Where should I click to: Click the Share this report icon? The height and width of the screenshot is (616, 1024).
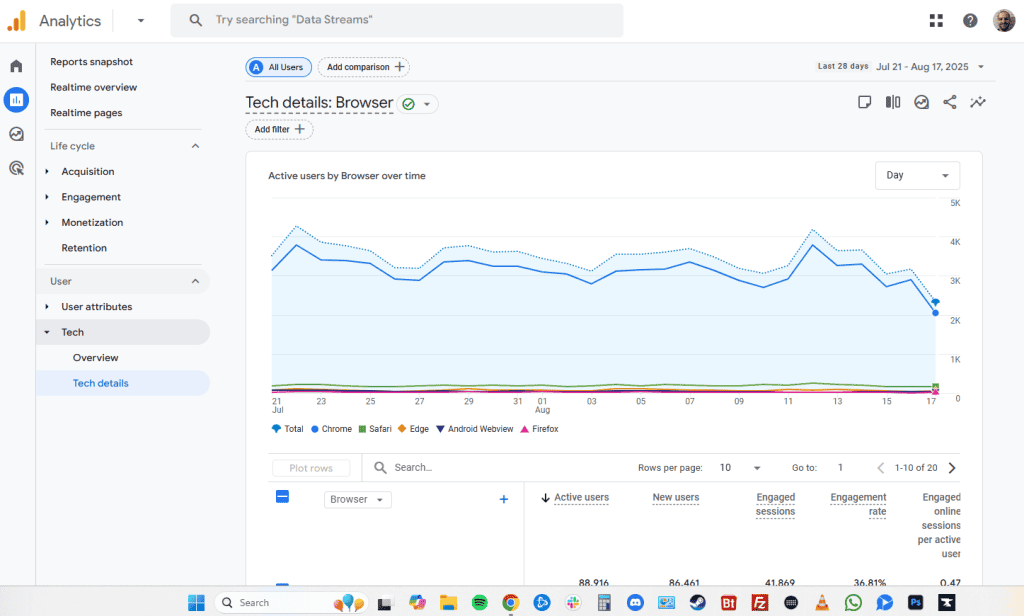pos(949,102)
